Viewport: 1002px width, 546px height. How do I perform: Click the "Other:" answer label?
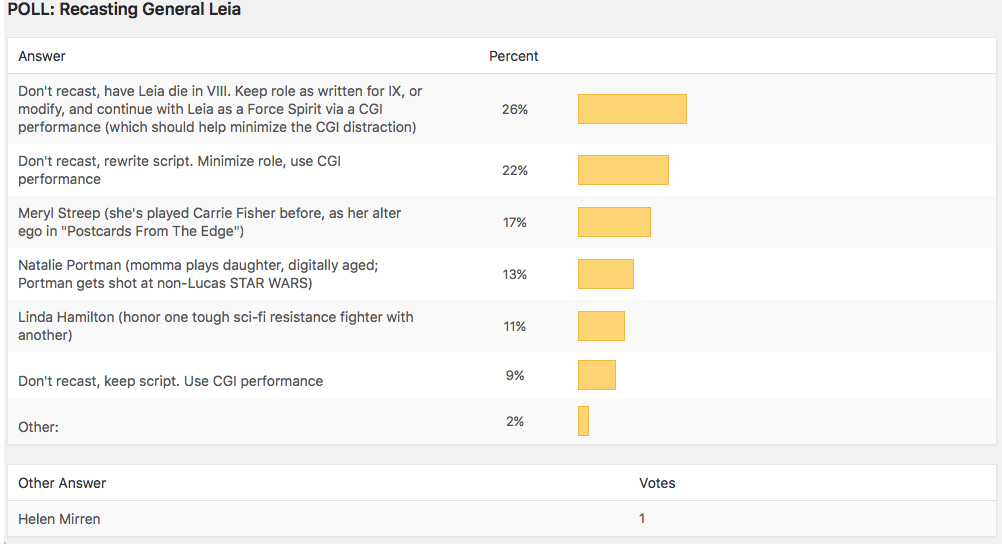(x=39, y=427)
